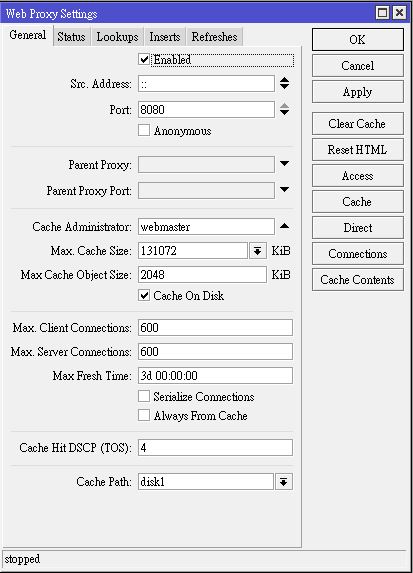Viewport: 413px width, 573px height.
Task: Click Max Fresh Time field
Action: [215, 376]
